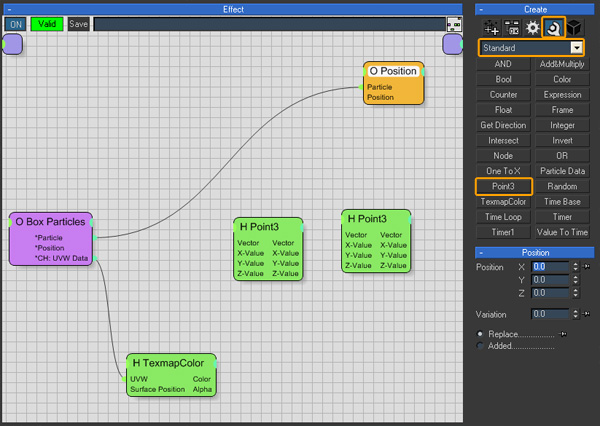600x426 pixels.
Task: Collapse the Position rollout
Action: pos(481,253)
